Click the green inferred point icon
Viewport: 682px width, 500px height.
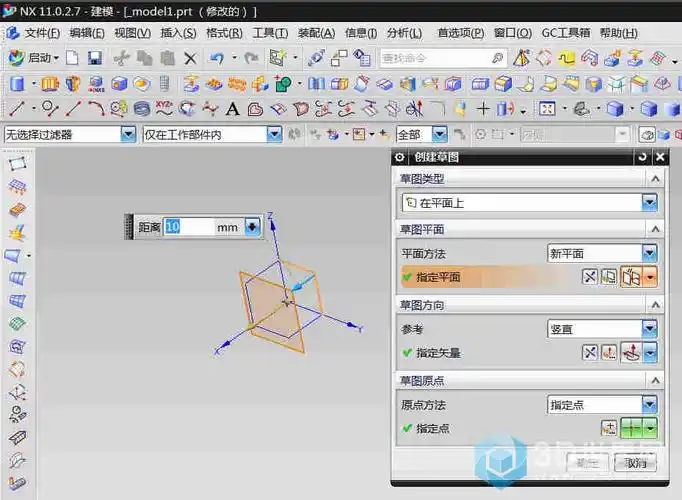[631, 429]
